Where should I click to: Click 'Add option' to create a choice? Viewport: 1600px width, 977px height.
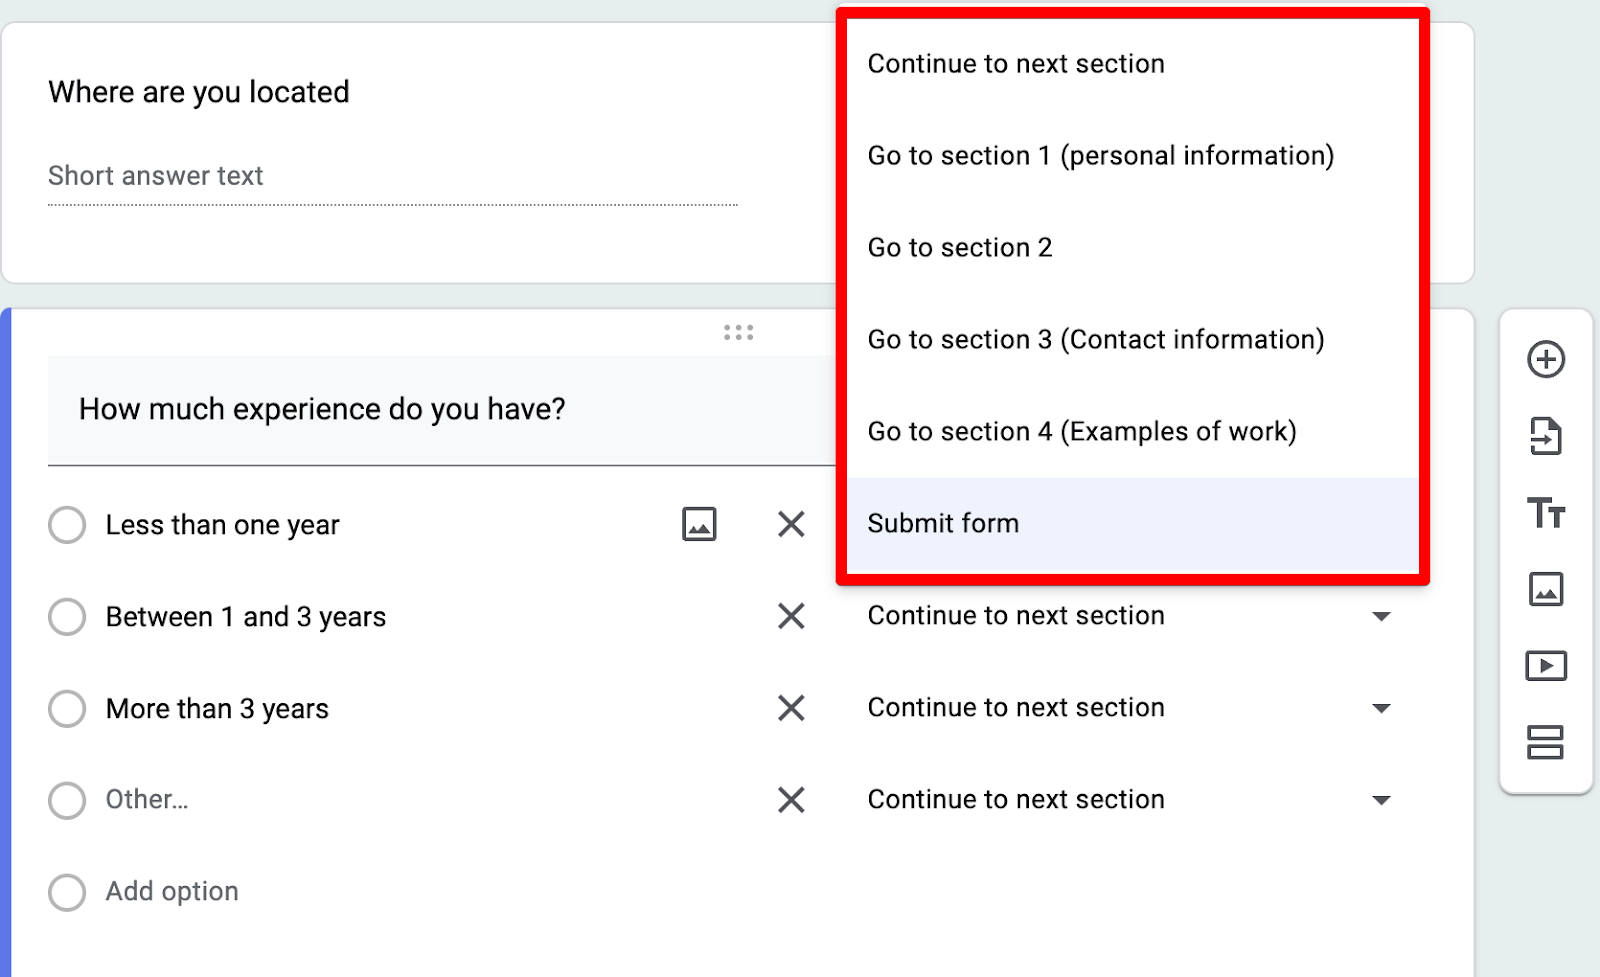pos(171,891)
